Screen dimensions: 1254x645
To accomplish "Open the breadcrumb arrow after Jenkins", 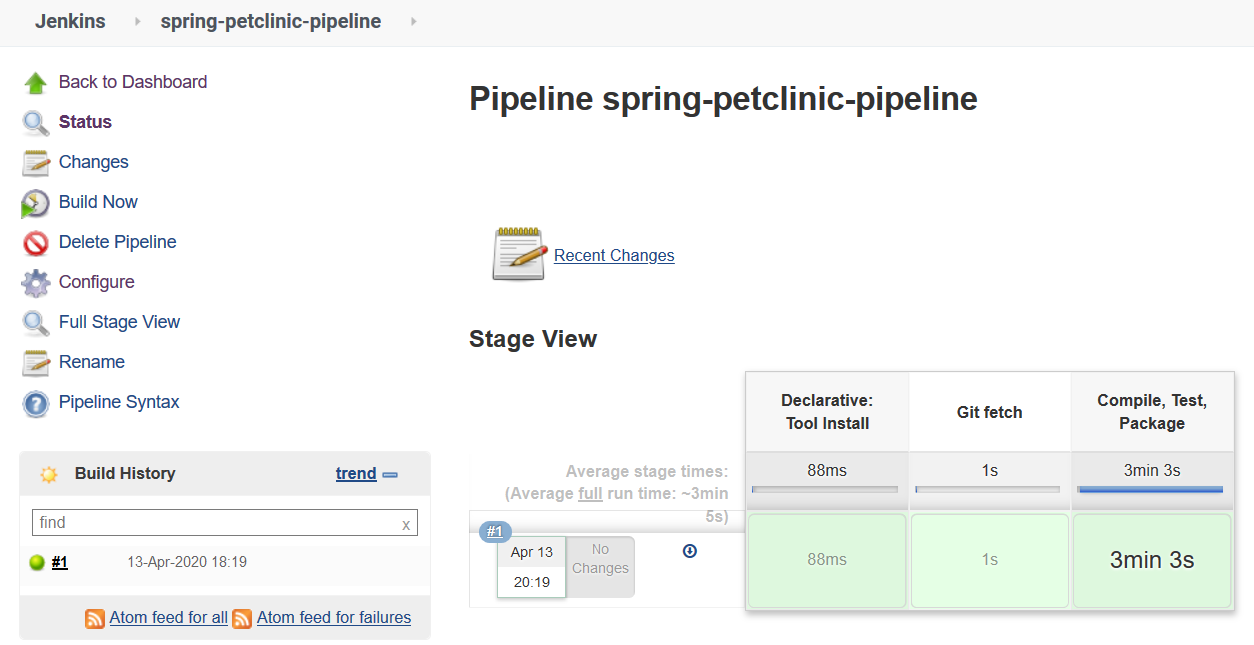I will [x=136, y=21].
